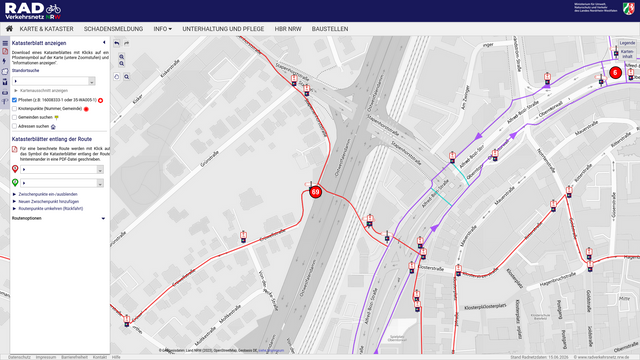The width and height of the screenshot is (640, 360).
Task: Enable the Adressen suchen checkbox
Action: point(14,126)
